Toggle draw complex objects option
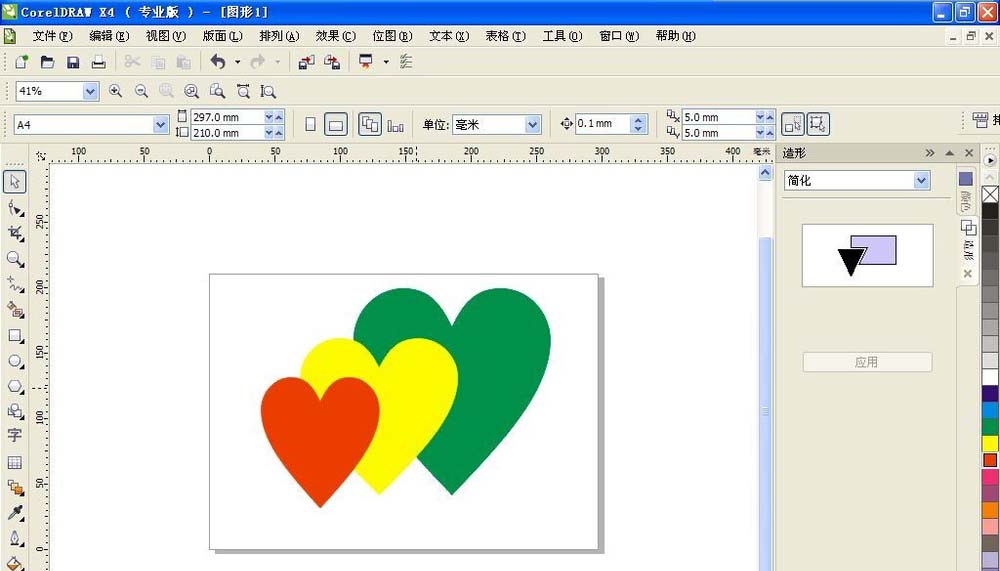 pos(818,125)
